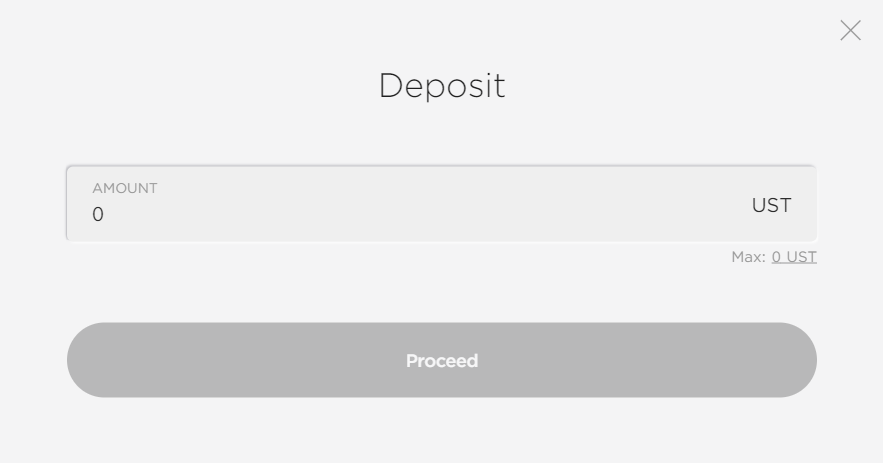Click the UST currency label in amount box

[x=771, y=205]
